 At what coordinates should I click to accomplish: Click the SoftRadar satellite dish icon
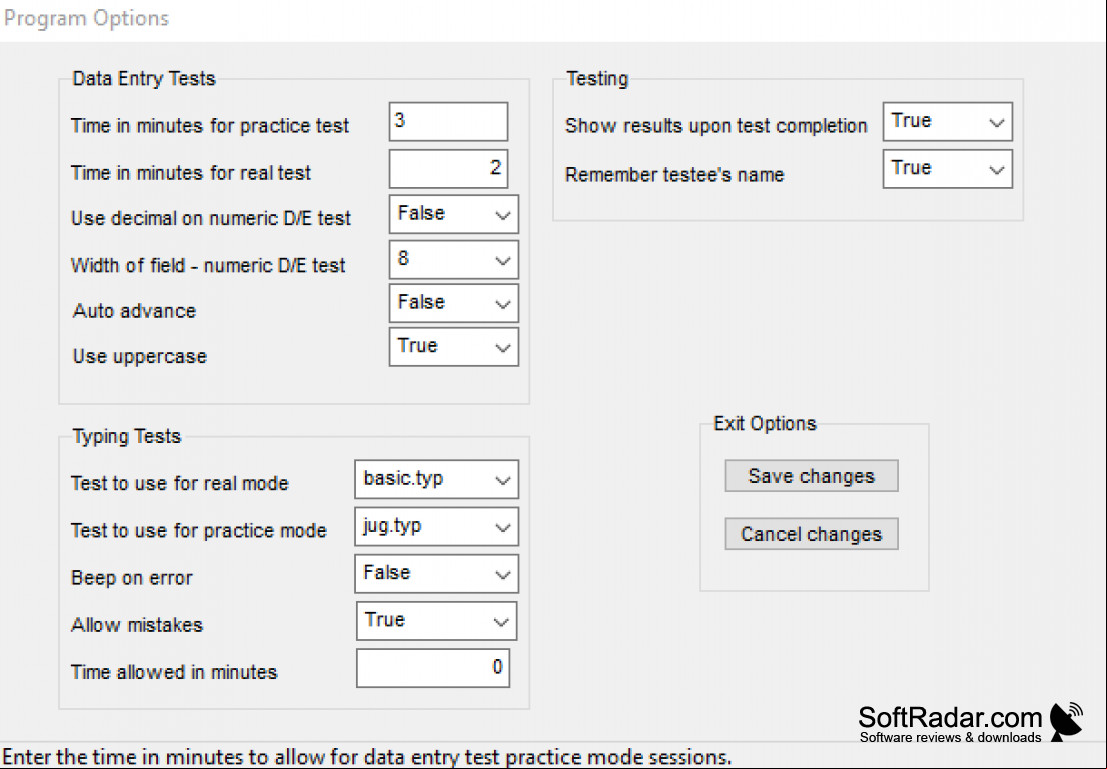click(1067, 722)
